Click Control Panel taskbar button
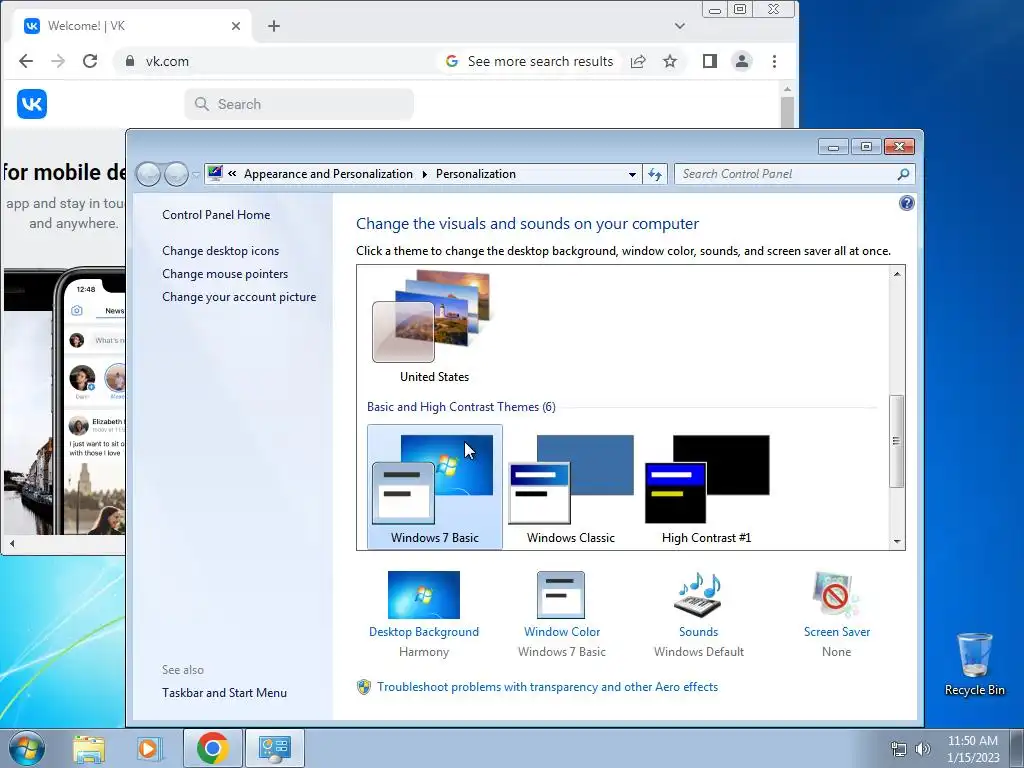Viewport: 1024px width, 768px height. (x=275, y=748)
